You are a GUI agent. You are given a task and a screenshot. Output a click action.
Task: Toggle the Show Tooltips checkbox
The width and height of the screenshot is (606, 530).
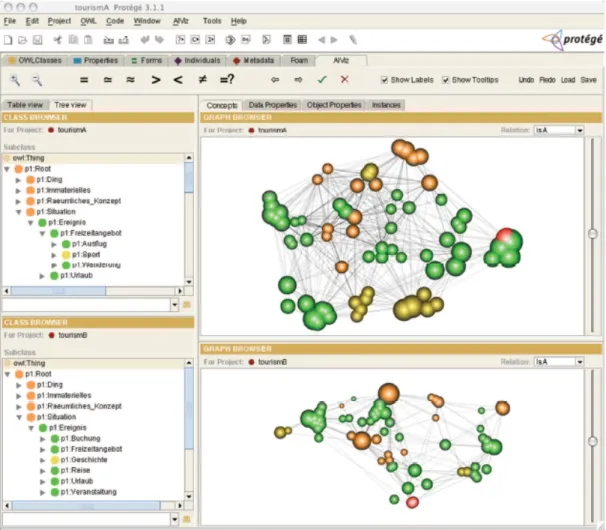(x=446, y=80)
